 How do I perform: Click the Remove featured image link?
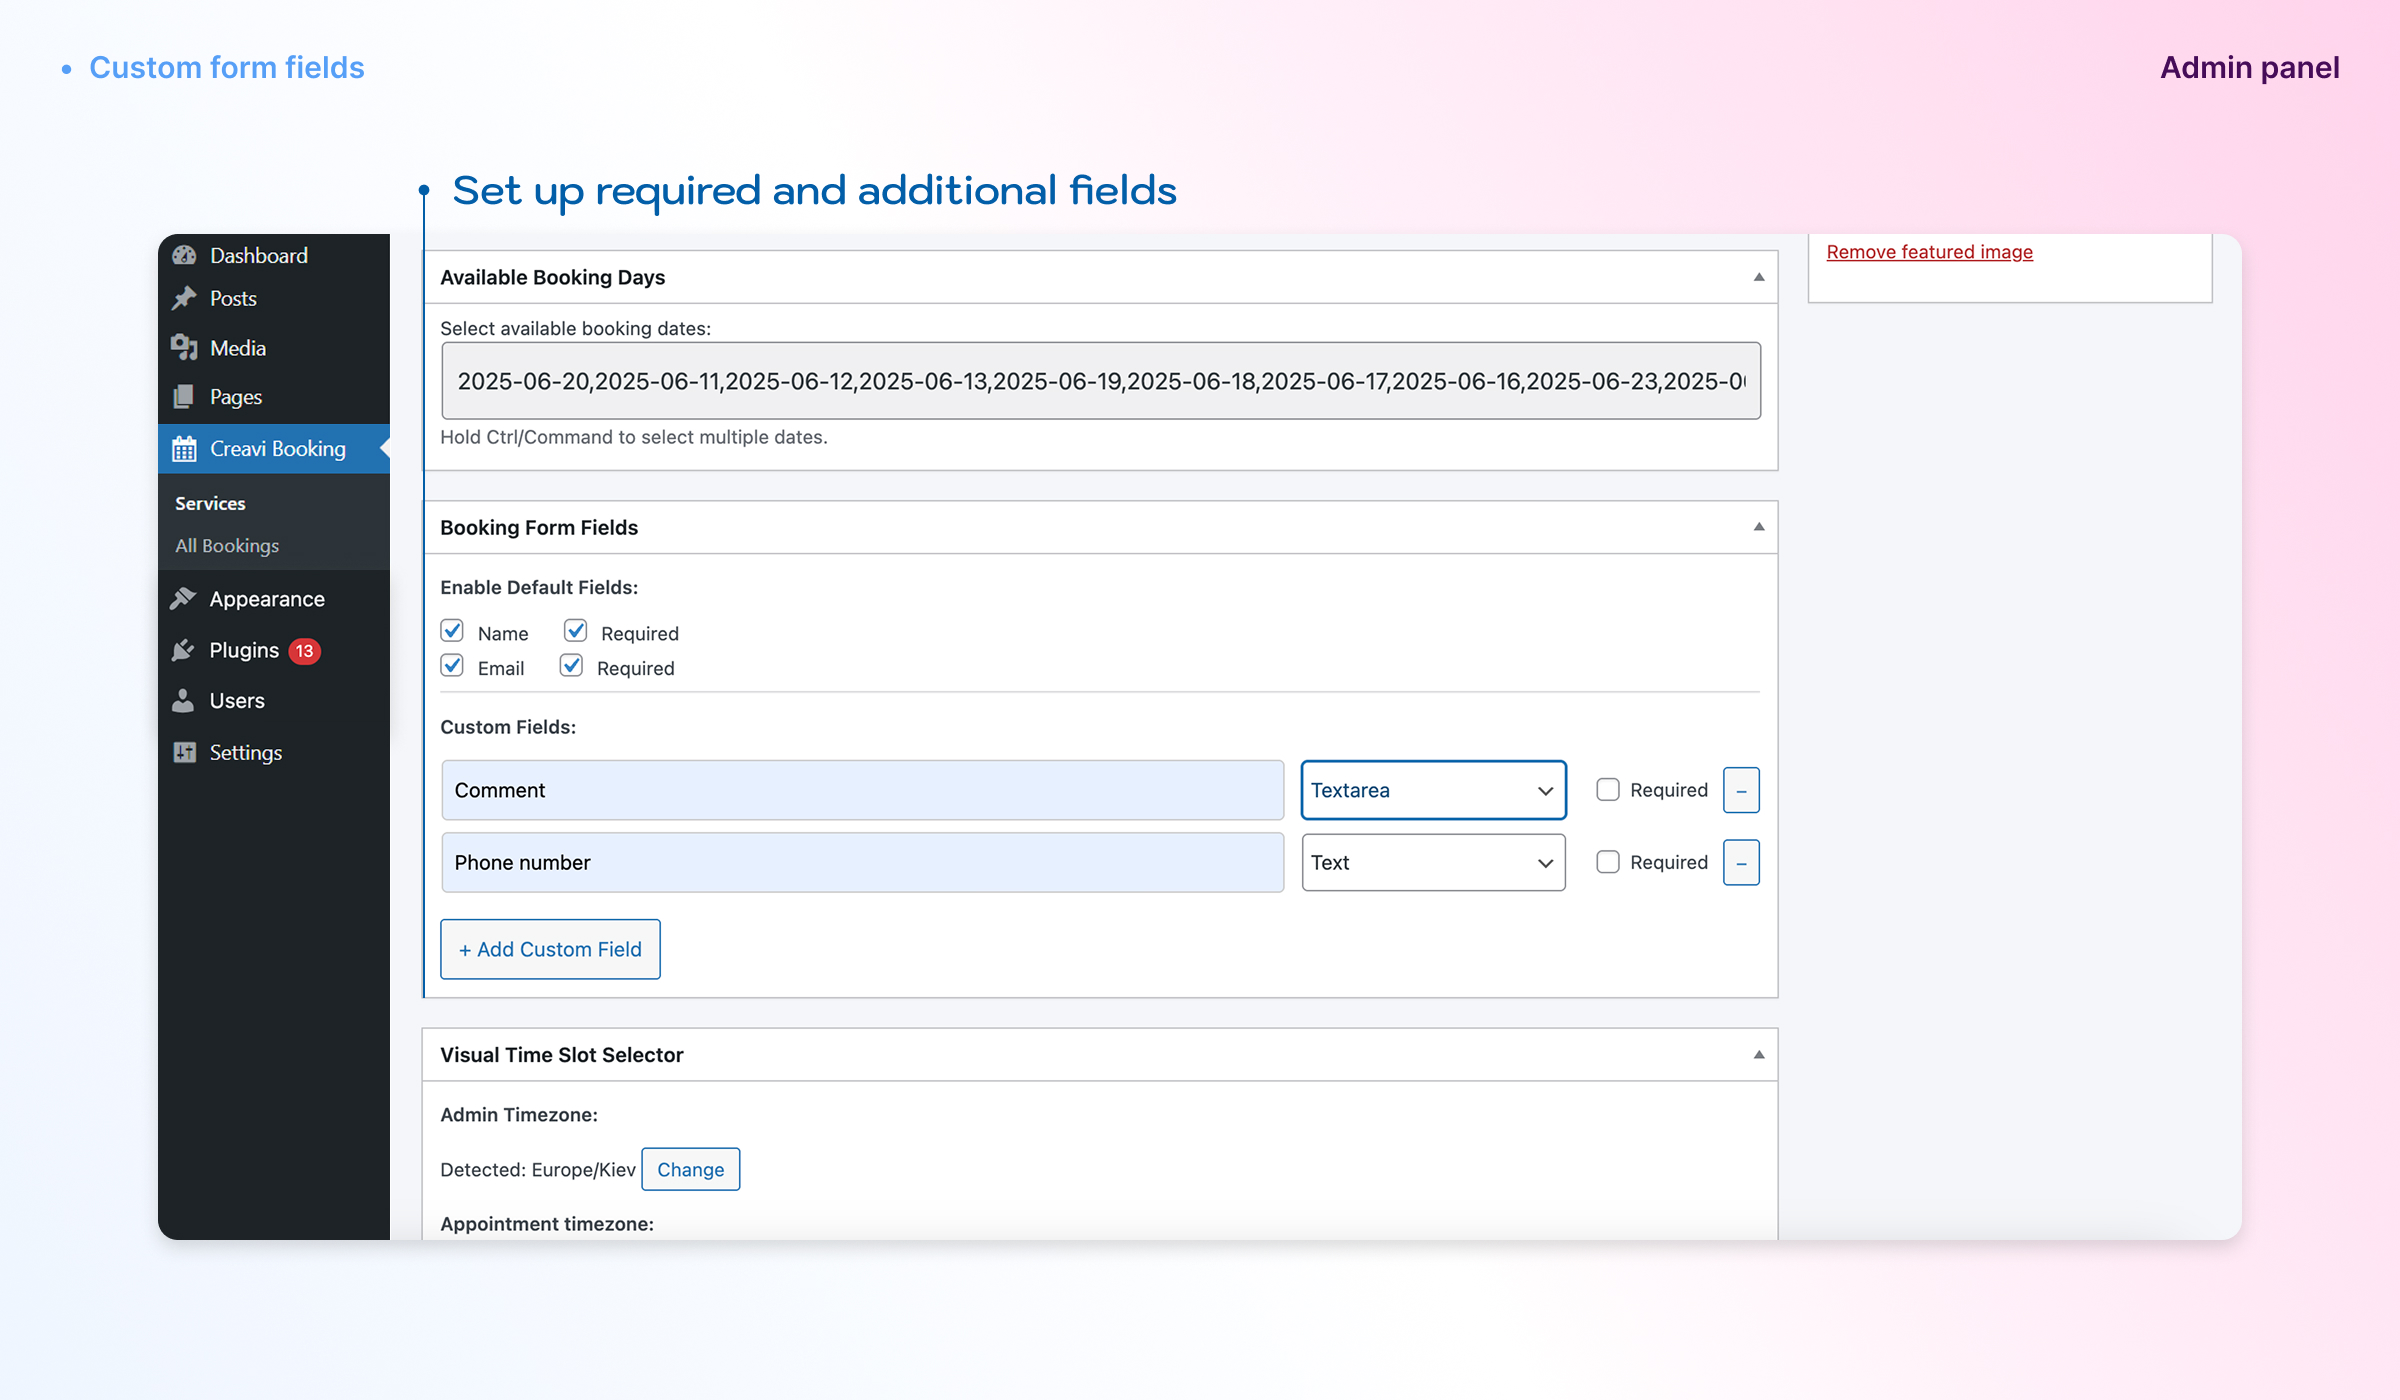[1929, 252]
